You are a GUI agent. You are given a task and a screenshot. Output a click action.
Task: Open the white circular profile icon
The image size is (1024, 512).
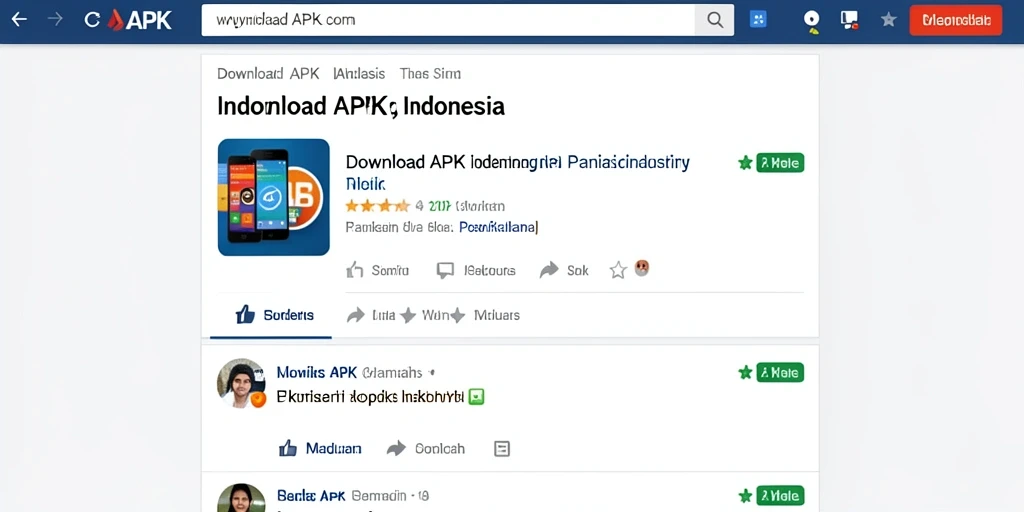tap(812, 20)
